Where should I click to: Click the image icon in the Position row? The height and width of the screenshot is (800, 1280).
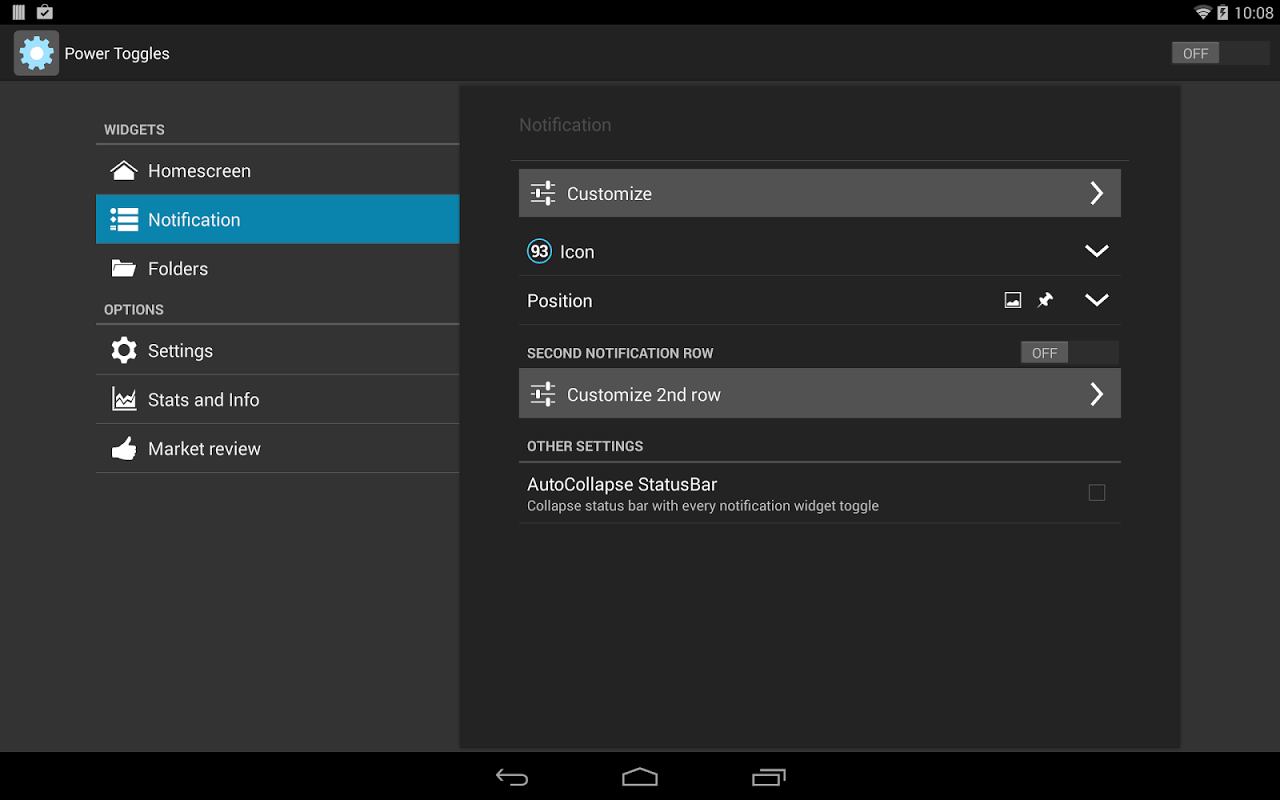coord(1012,299)
